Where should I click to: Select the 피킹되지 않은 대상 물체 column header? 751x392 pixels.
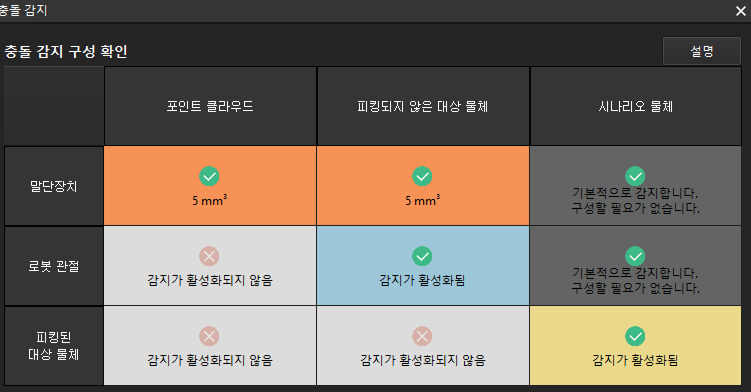click(x=423, y=106)
